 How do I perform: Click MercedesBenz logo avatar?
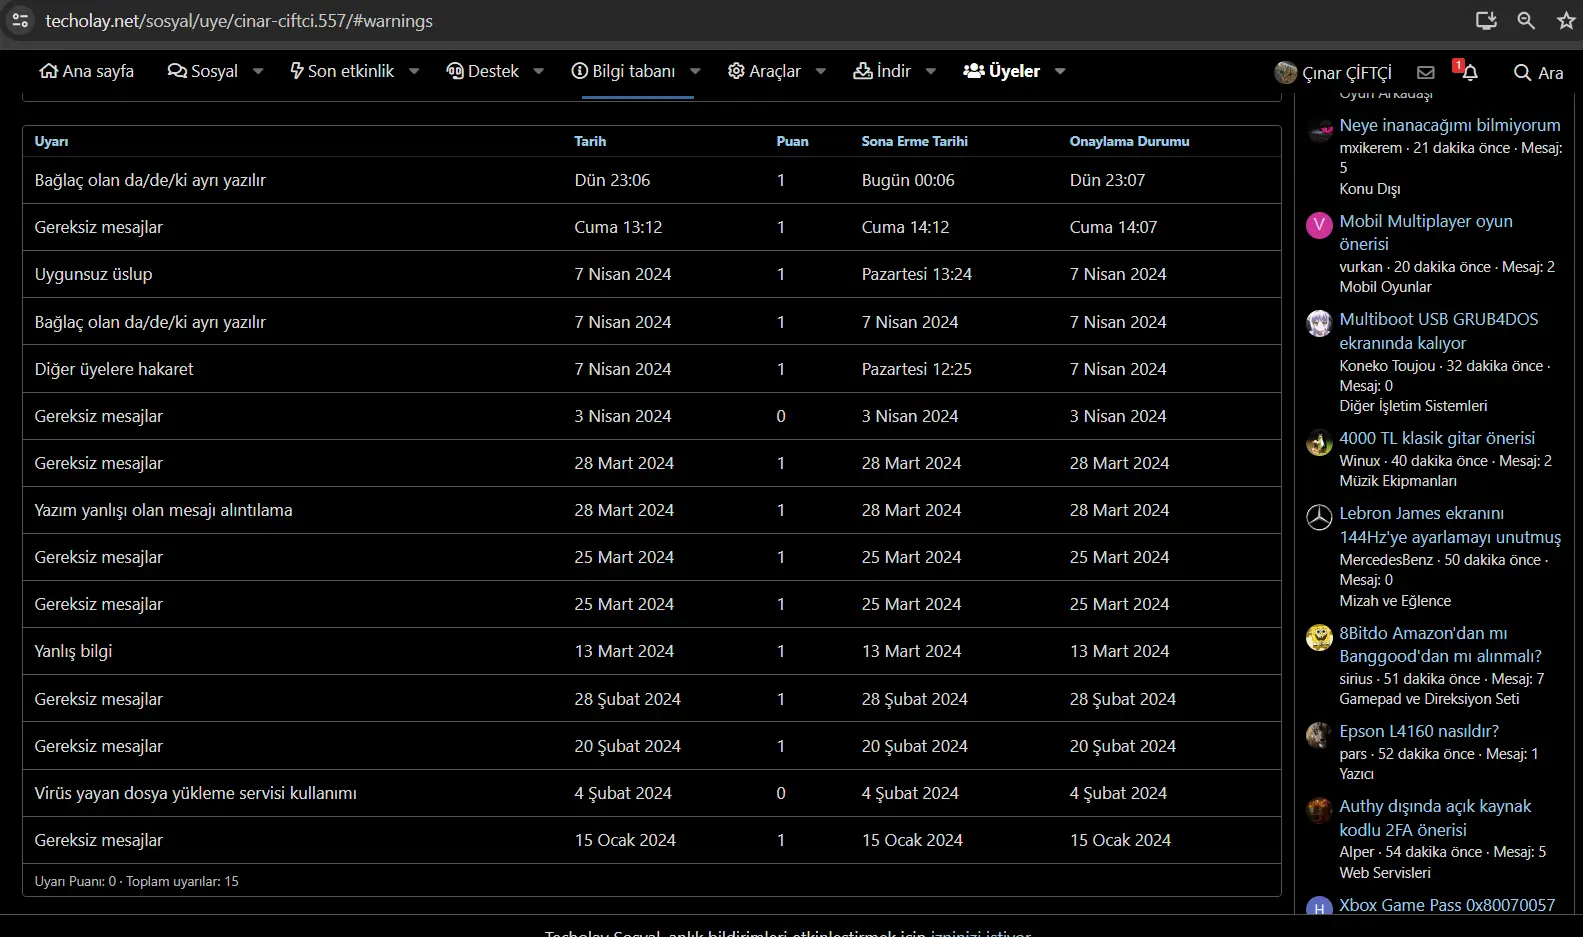tap(1319, 517)
